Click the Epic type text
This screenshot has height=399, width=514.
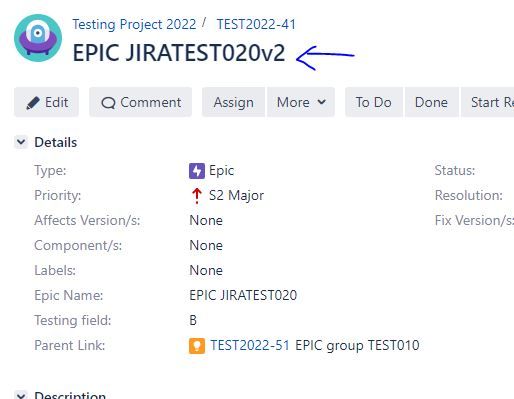click(221, 171)
